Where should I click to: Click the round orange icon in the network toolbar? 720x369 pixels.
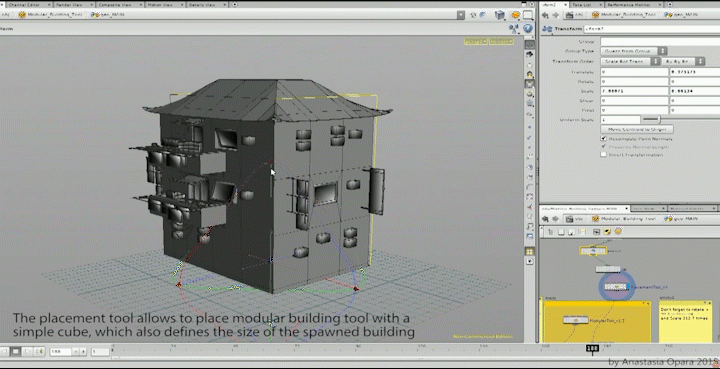click(618, 232)
